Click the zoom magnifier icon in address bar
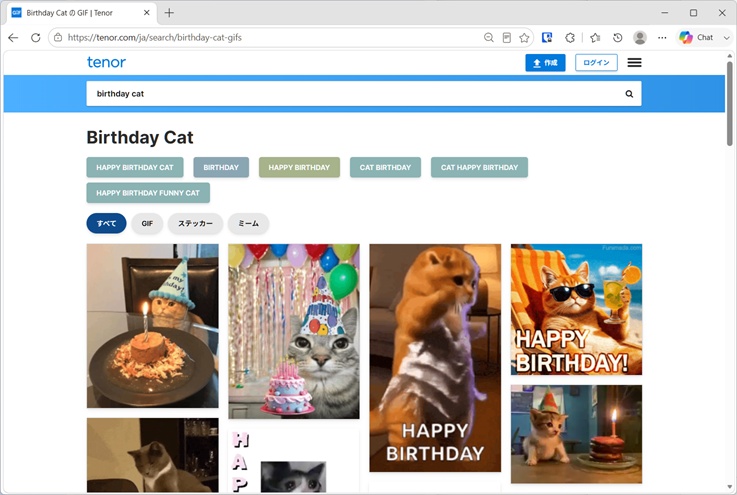737x495 pixels. pos(489,38)
